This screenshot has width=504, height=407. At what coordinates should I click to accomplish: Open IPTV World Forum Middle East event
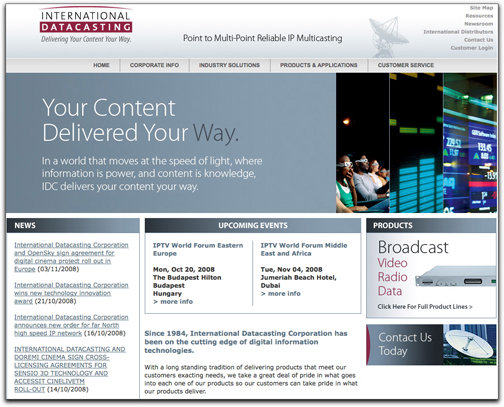304,249
